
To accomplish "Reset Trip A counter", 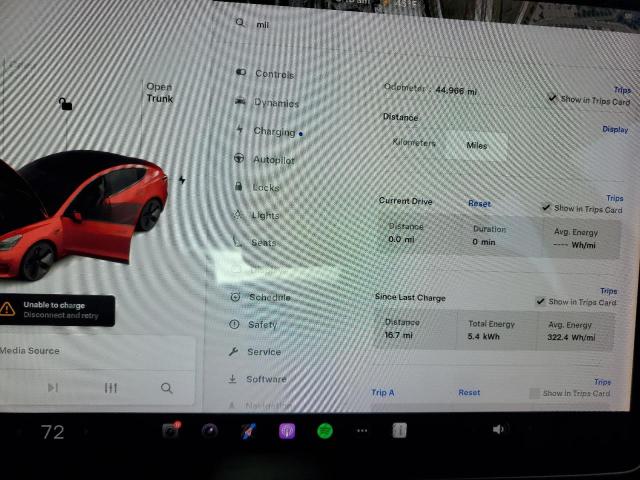I will pyautogui.click(x=469, y=393).
